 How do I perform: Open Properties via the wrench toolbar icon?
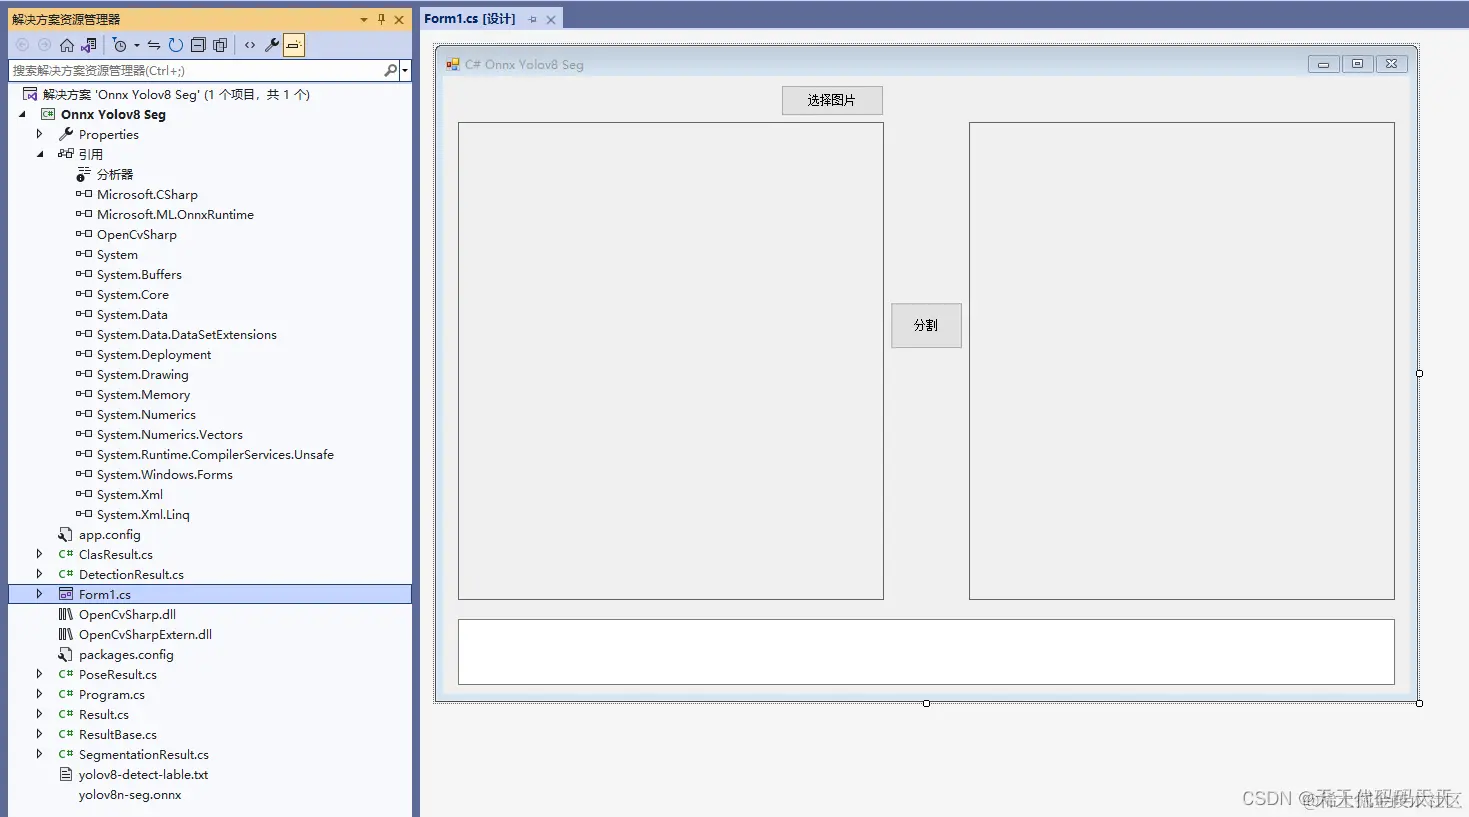point(272,45)
